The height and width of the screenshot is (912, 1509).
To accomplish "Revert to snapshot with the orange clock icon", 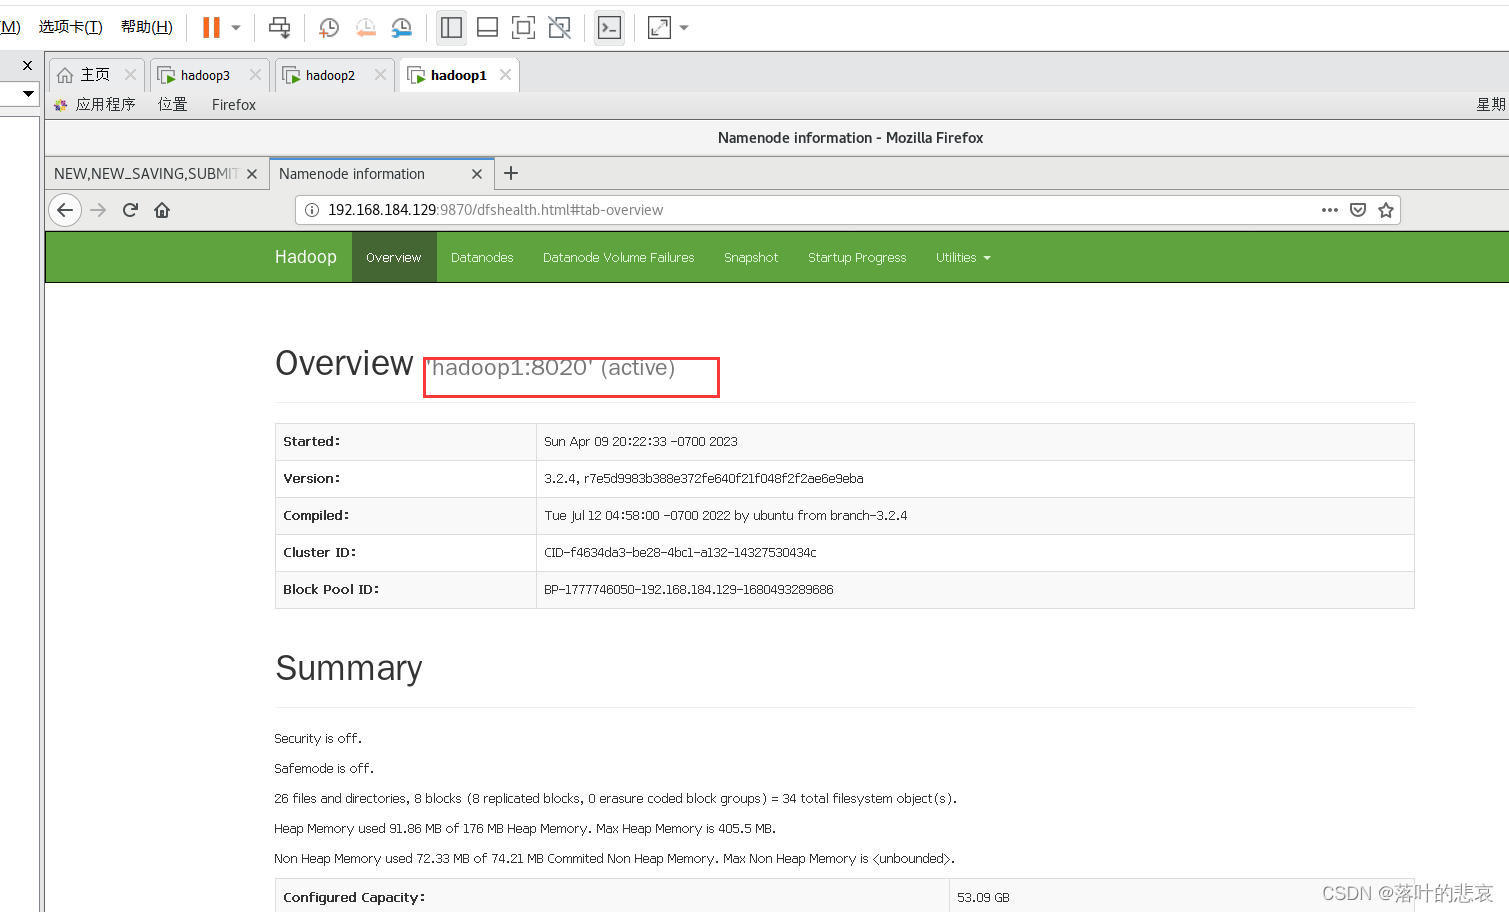I will click(x=366, y=28).
